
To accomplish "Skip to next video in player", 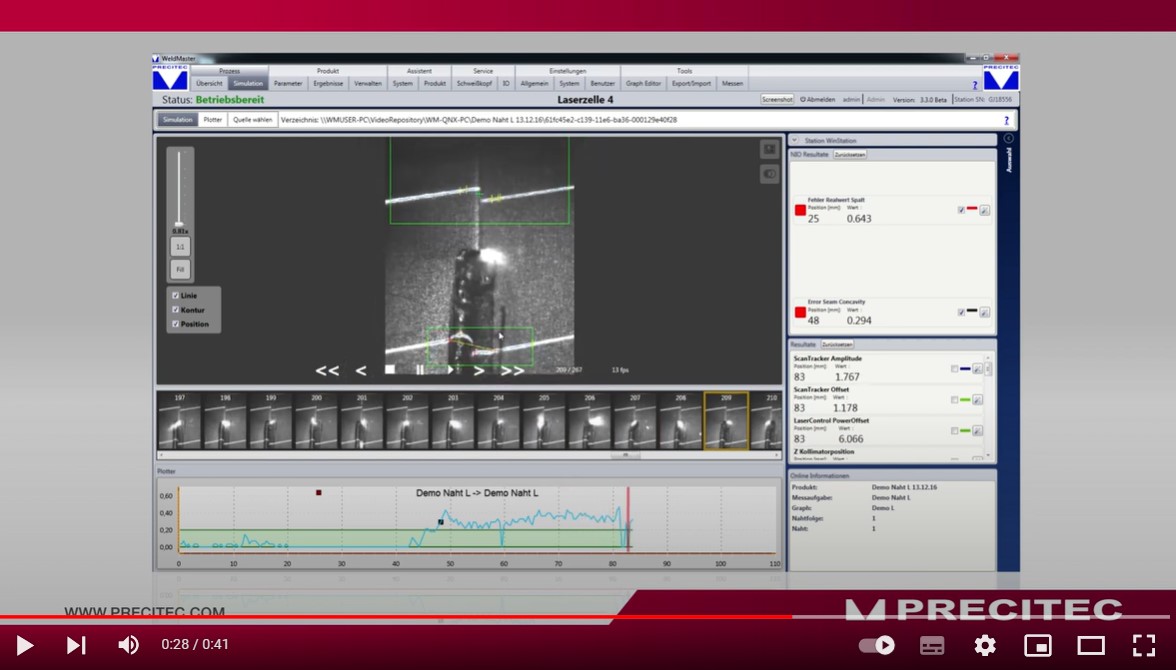I will (x=76, y=645).
